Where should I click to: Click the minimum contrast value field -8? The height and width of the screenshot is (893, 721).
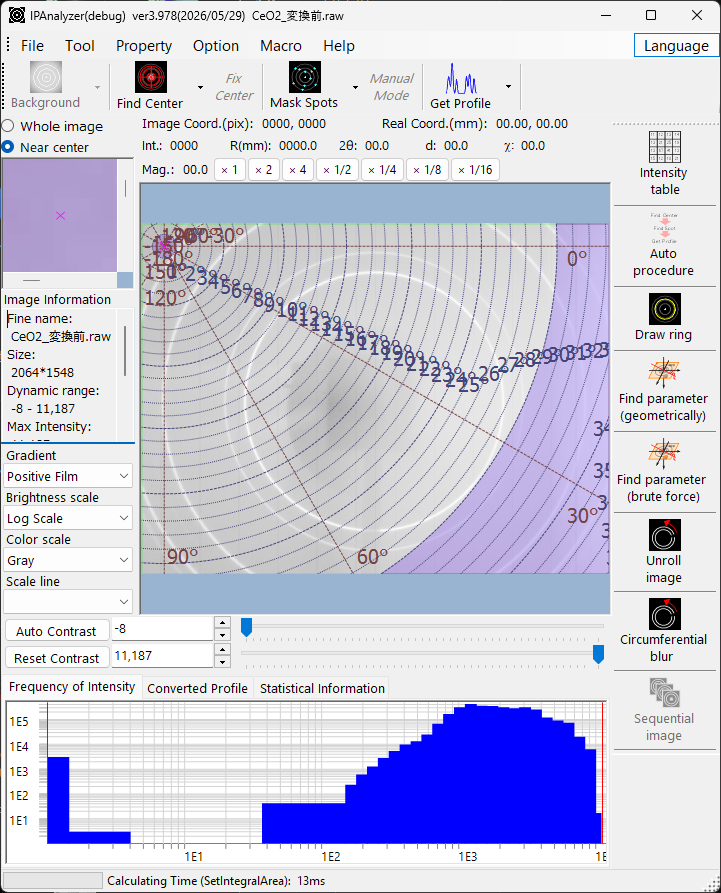(163, 629)
